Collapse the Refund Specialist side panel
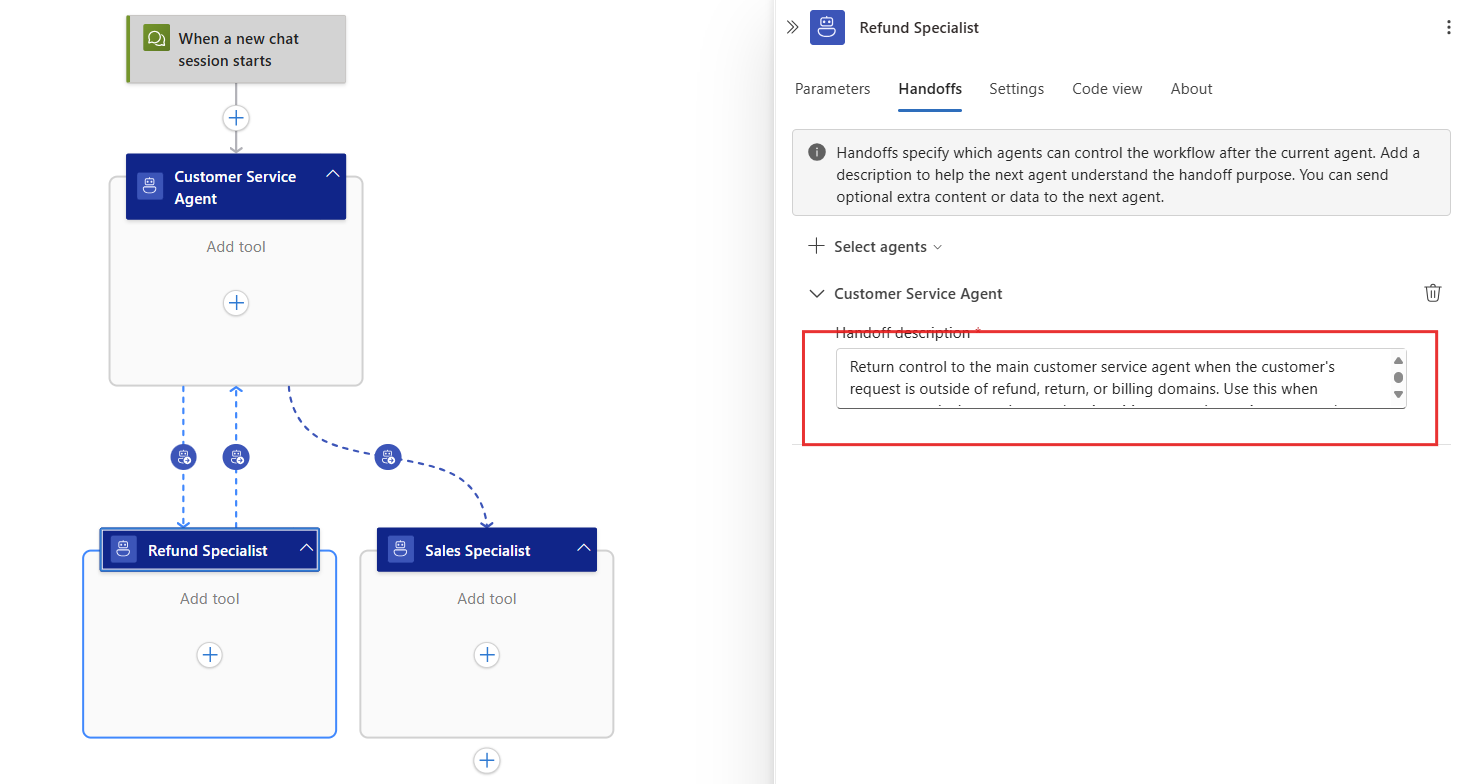 click(x=792, y=28)
